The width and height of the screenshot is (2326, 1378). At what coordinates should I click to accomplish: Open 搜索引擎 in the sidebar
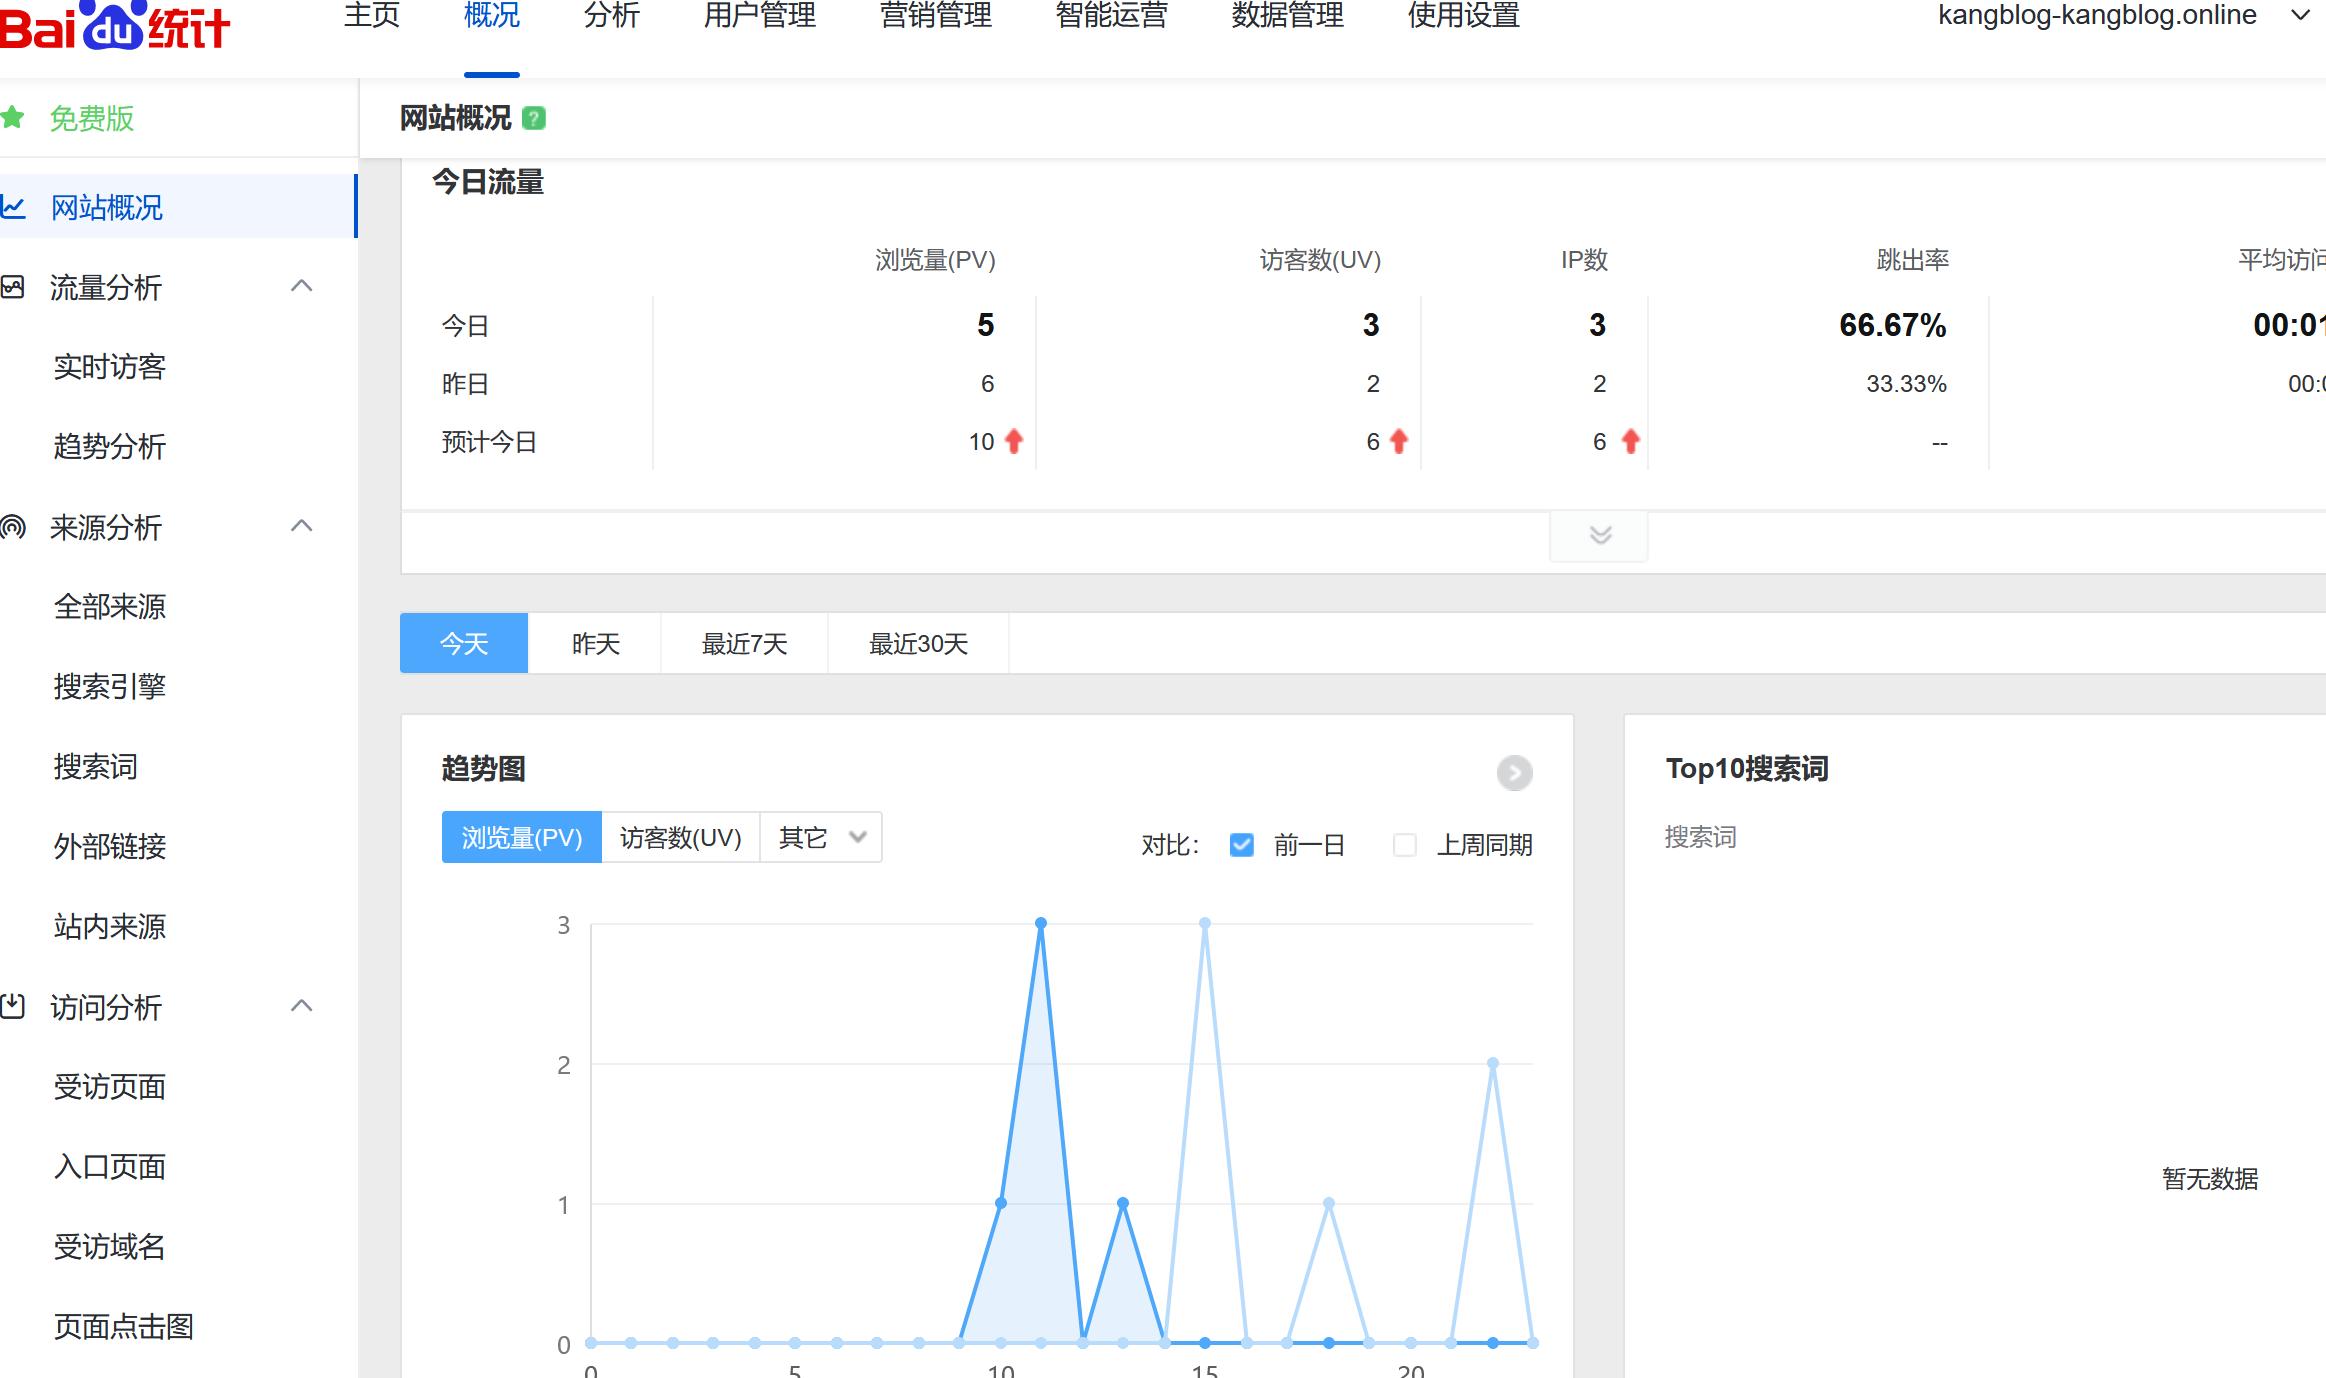(x=110, y=687)
